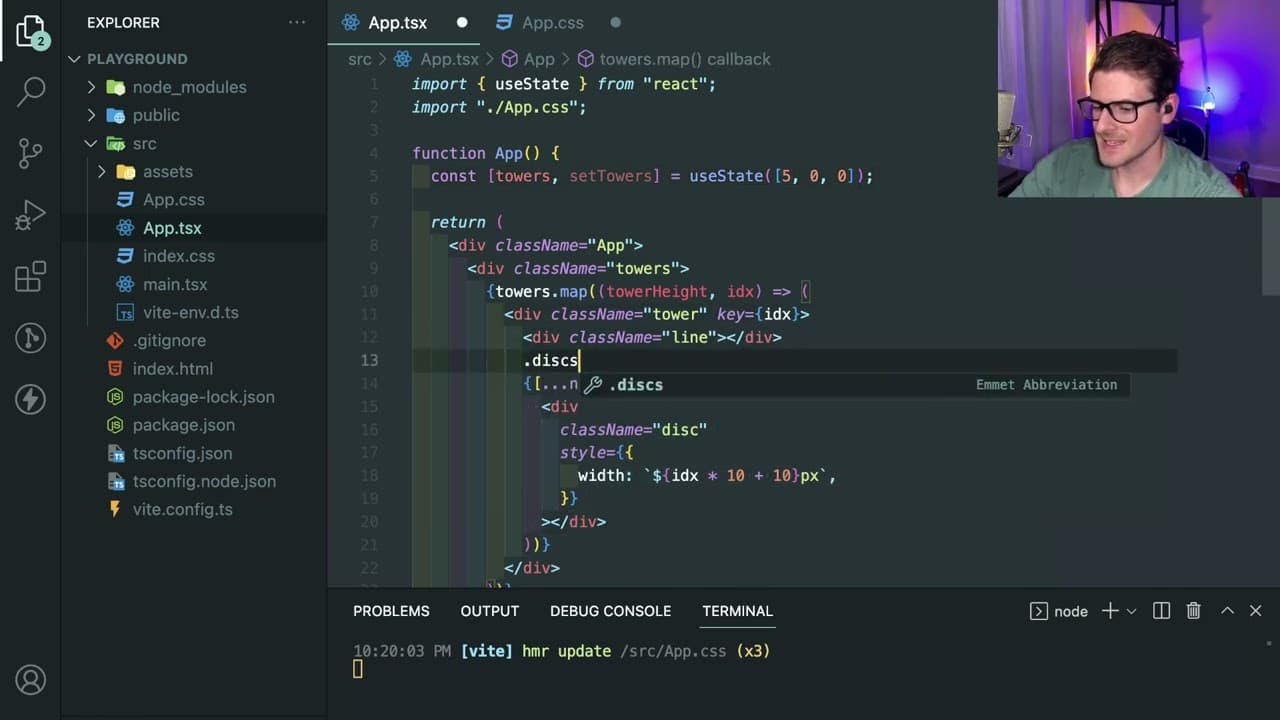Accept the .discs Emmet Abbreviation suggestion
1280x720 pixels.
tap(856, 384)
